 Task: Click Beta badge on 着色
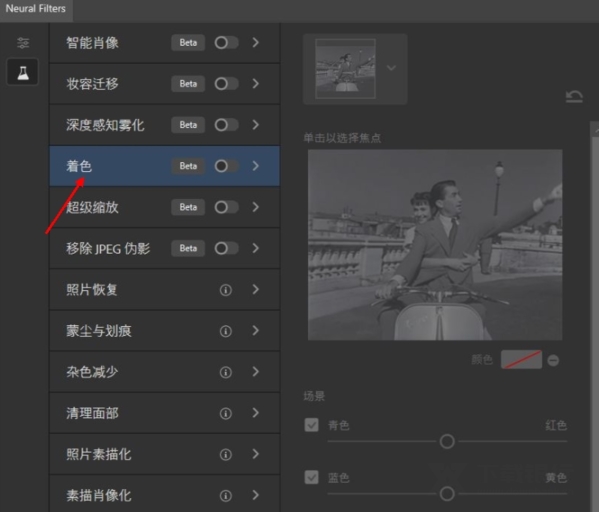[188, 166]
